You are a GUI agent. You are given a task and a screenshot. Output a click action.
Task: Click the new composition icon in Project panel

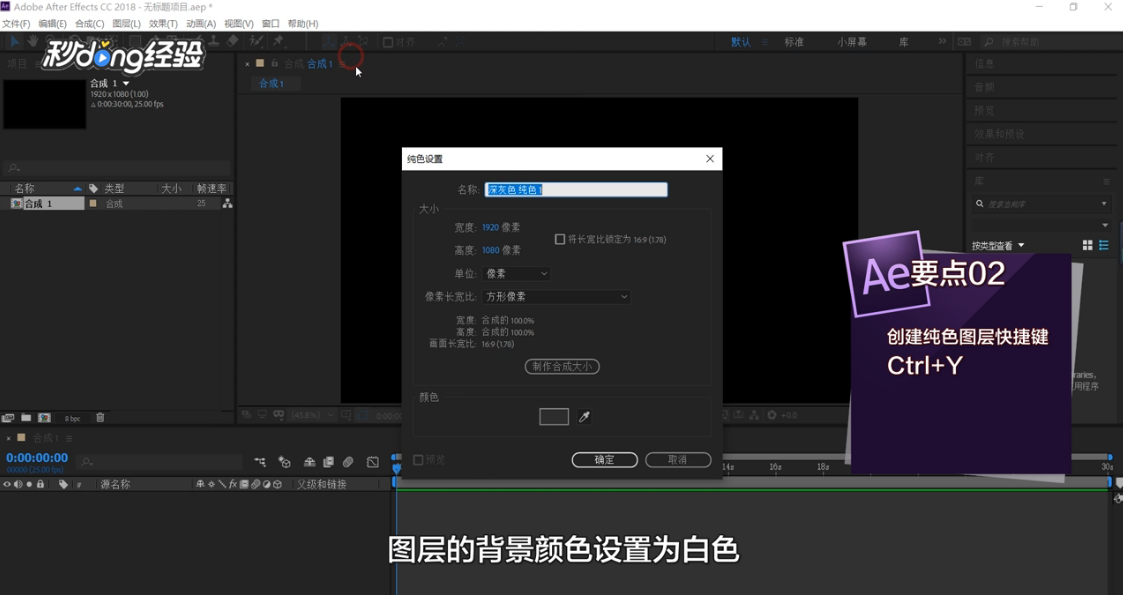(x=44, y=417)
